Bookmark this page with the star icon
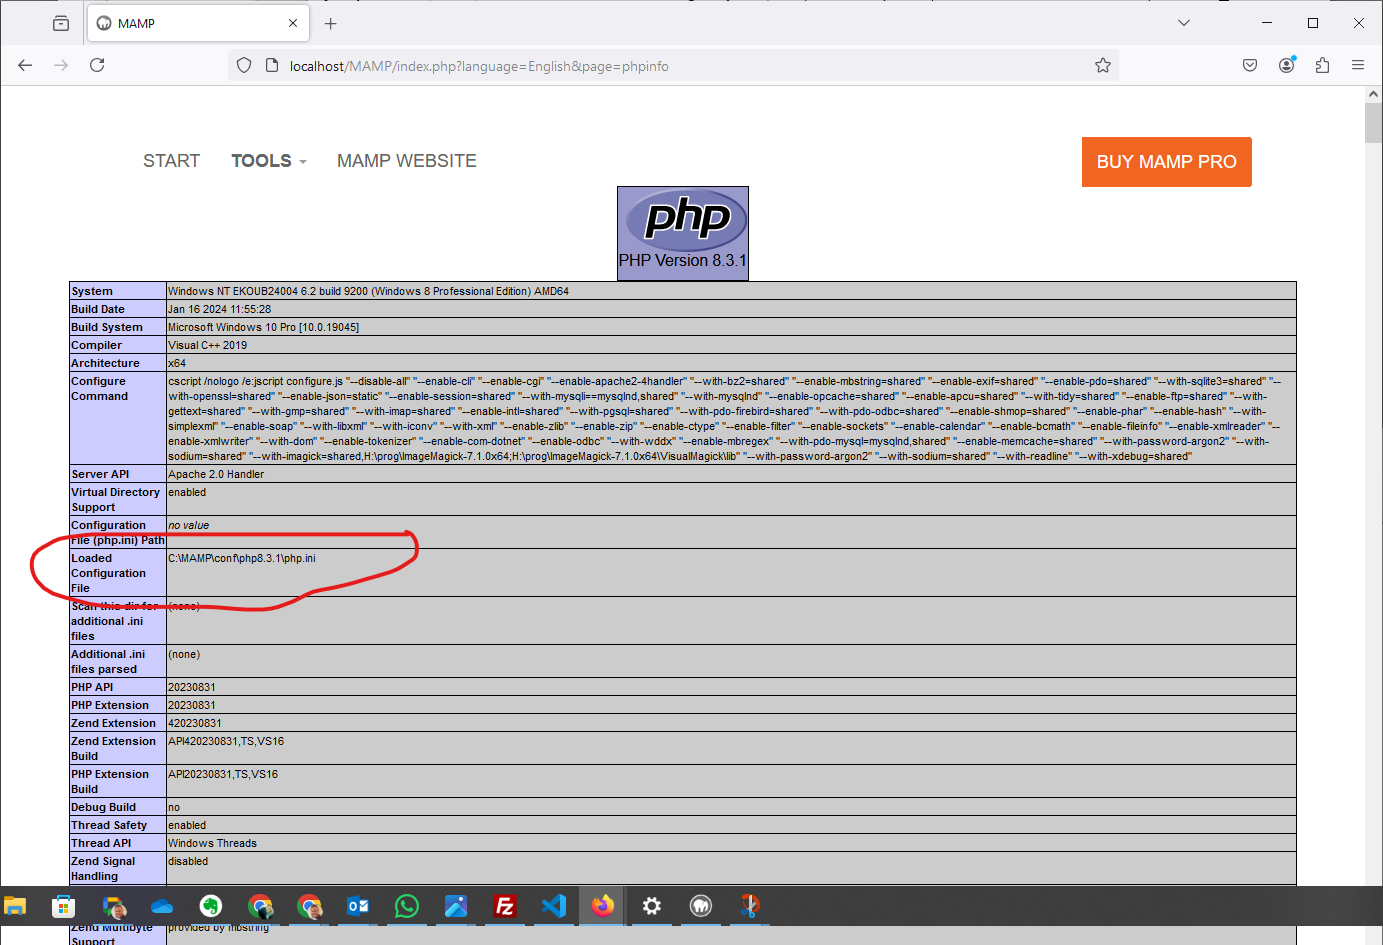The height and width of the screenshot is (945, 1383). [x=1102, y=66]
